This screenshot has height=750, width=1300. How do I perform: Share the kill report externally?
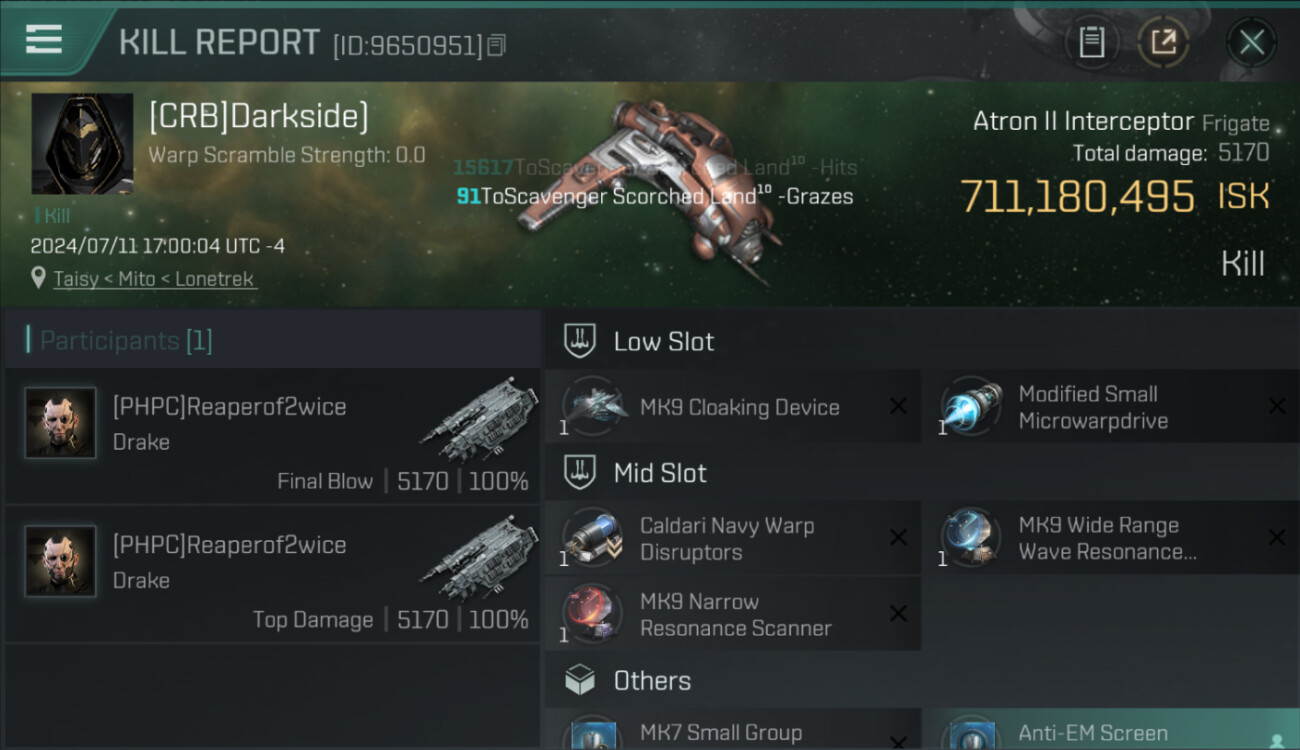coord(1164,42)
